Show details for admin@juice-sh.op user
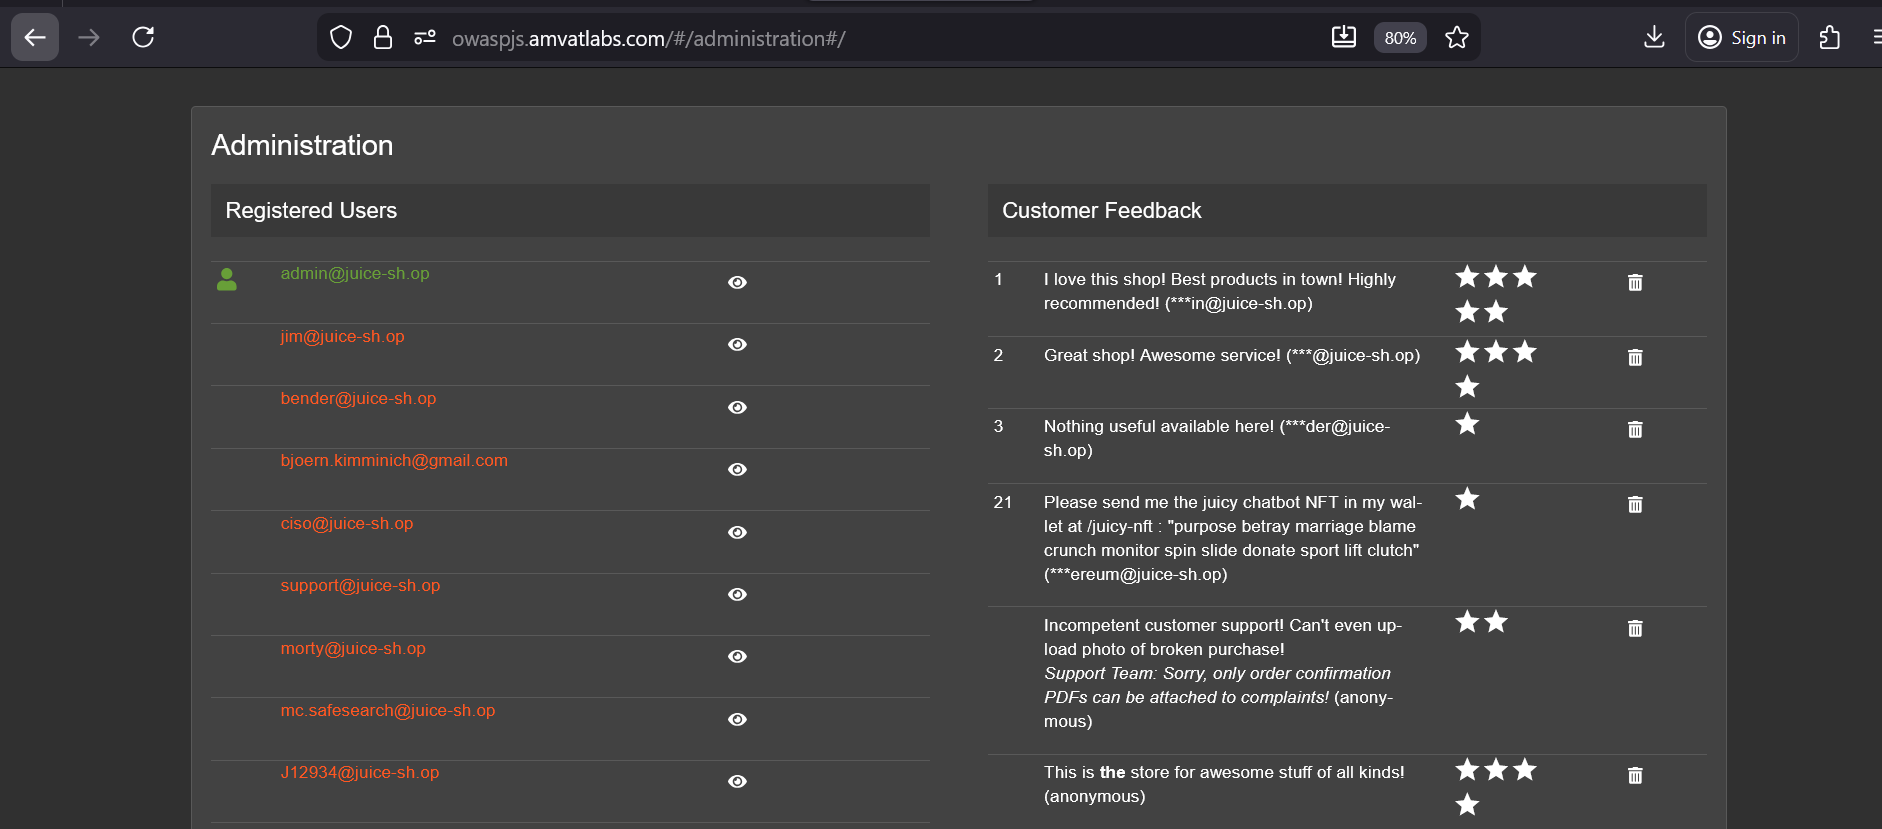Screen dimensions: 1882x829 tap(737, 283)
